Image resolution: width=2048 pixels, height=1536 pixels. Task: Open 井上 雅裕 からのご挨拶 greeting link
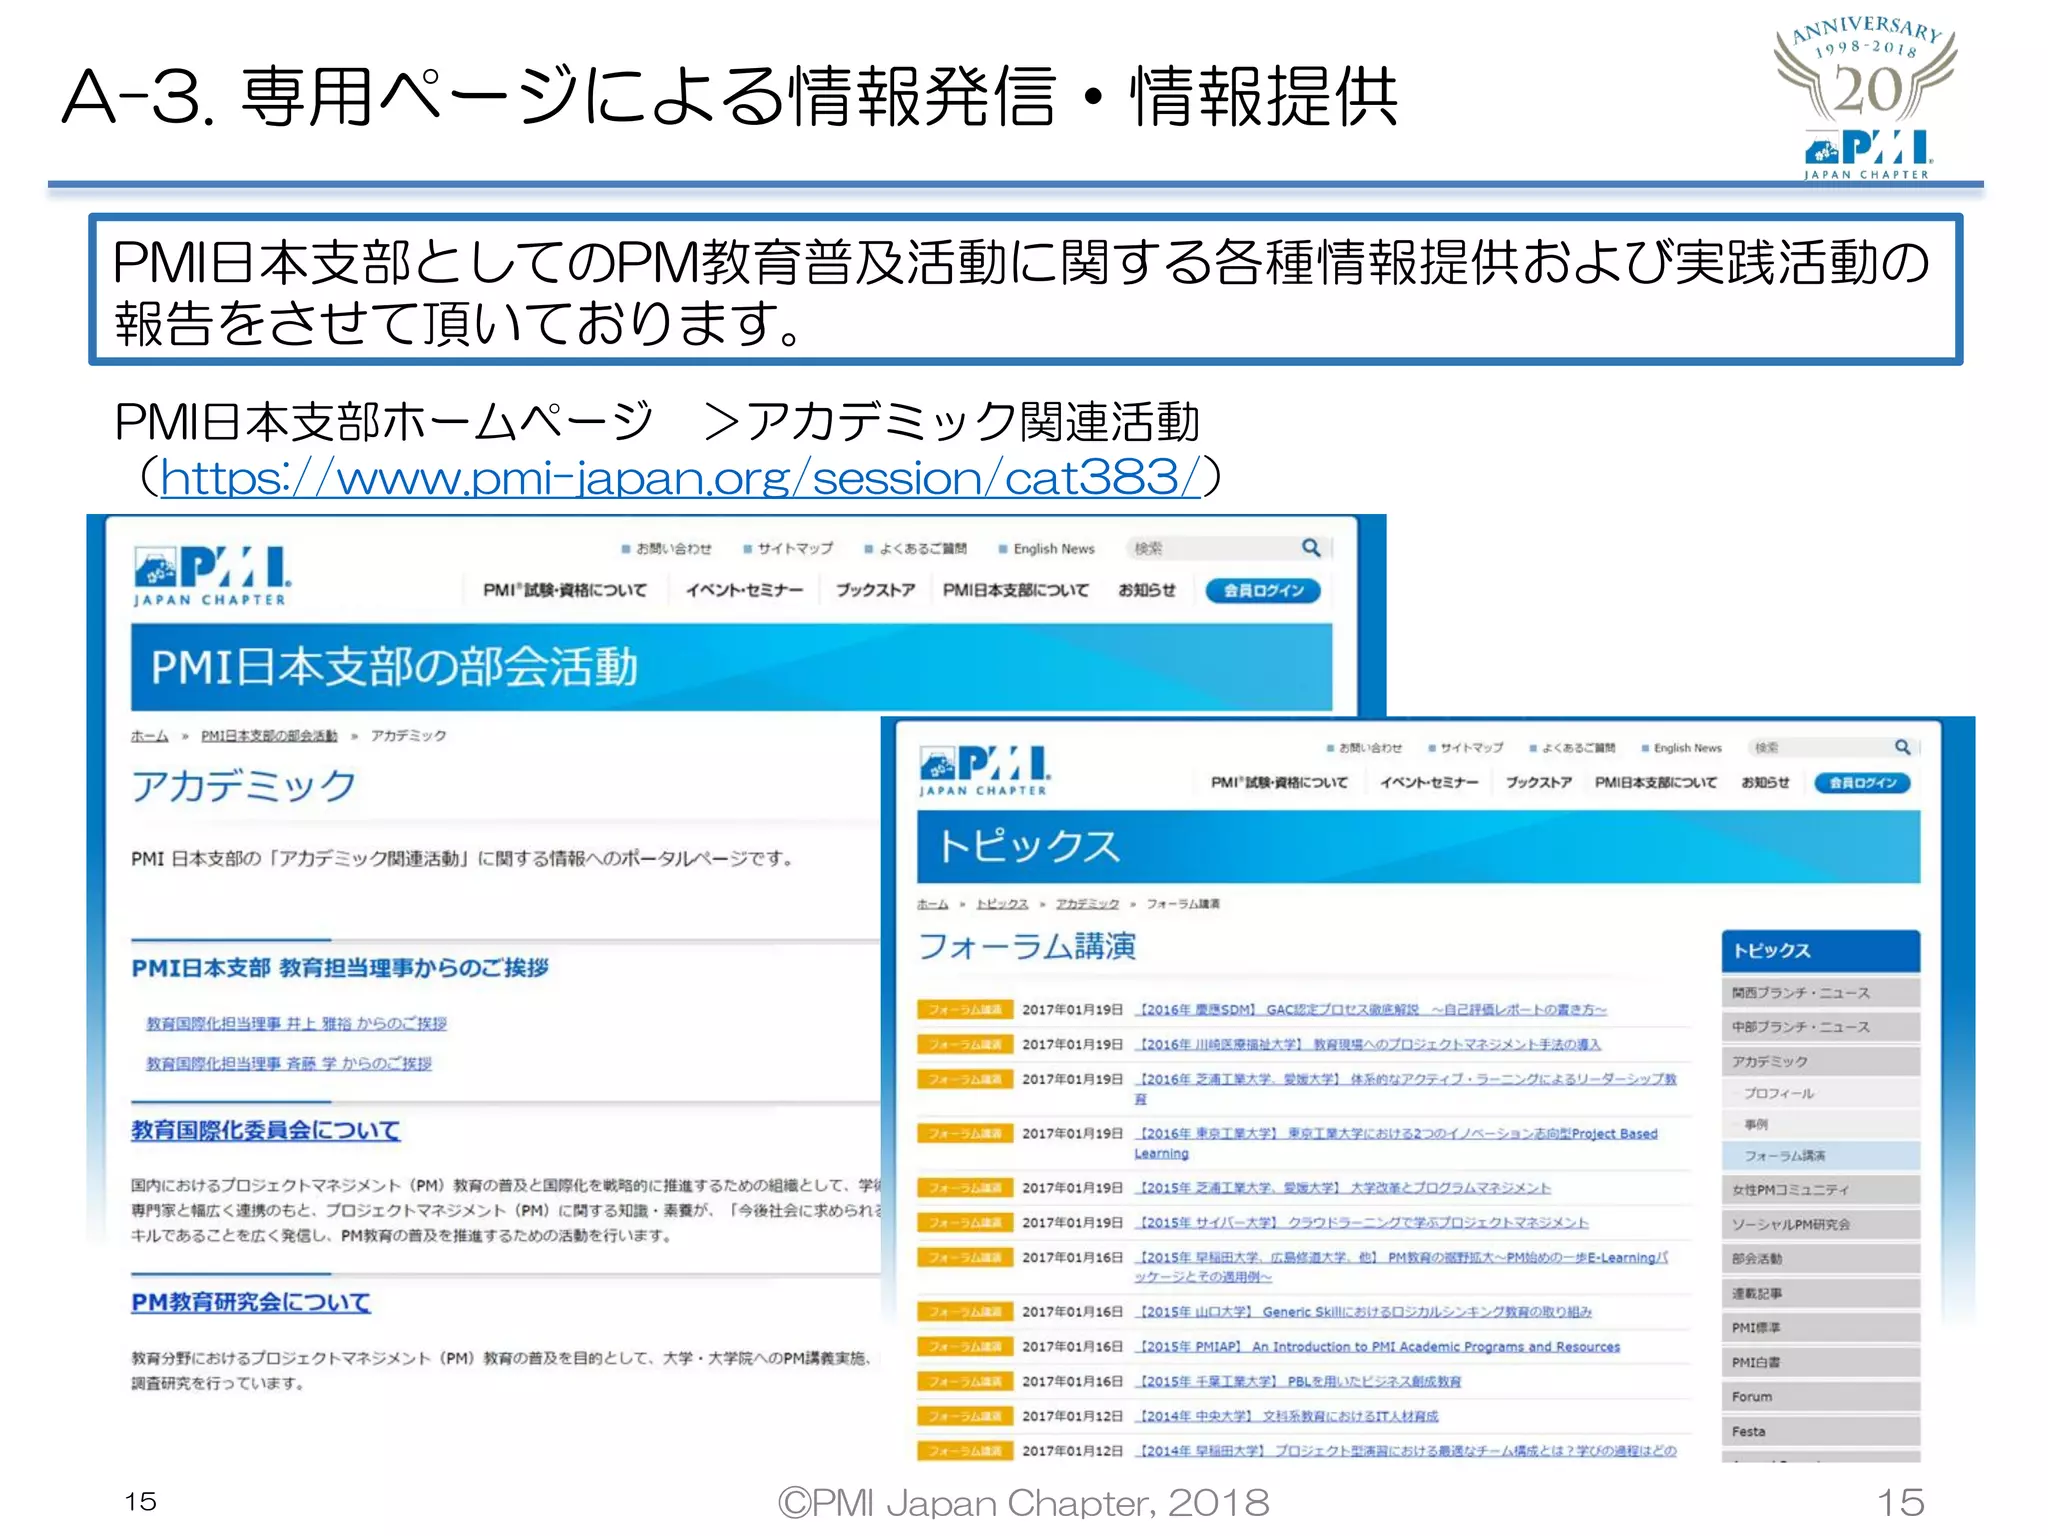click(x=296, y=1023)
